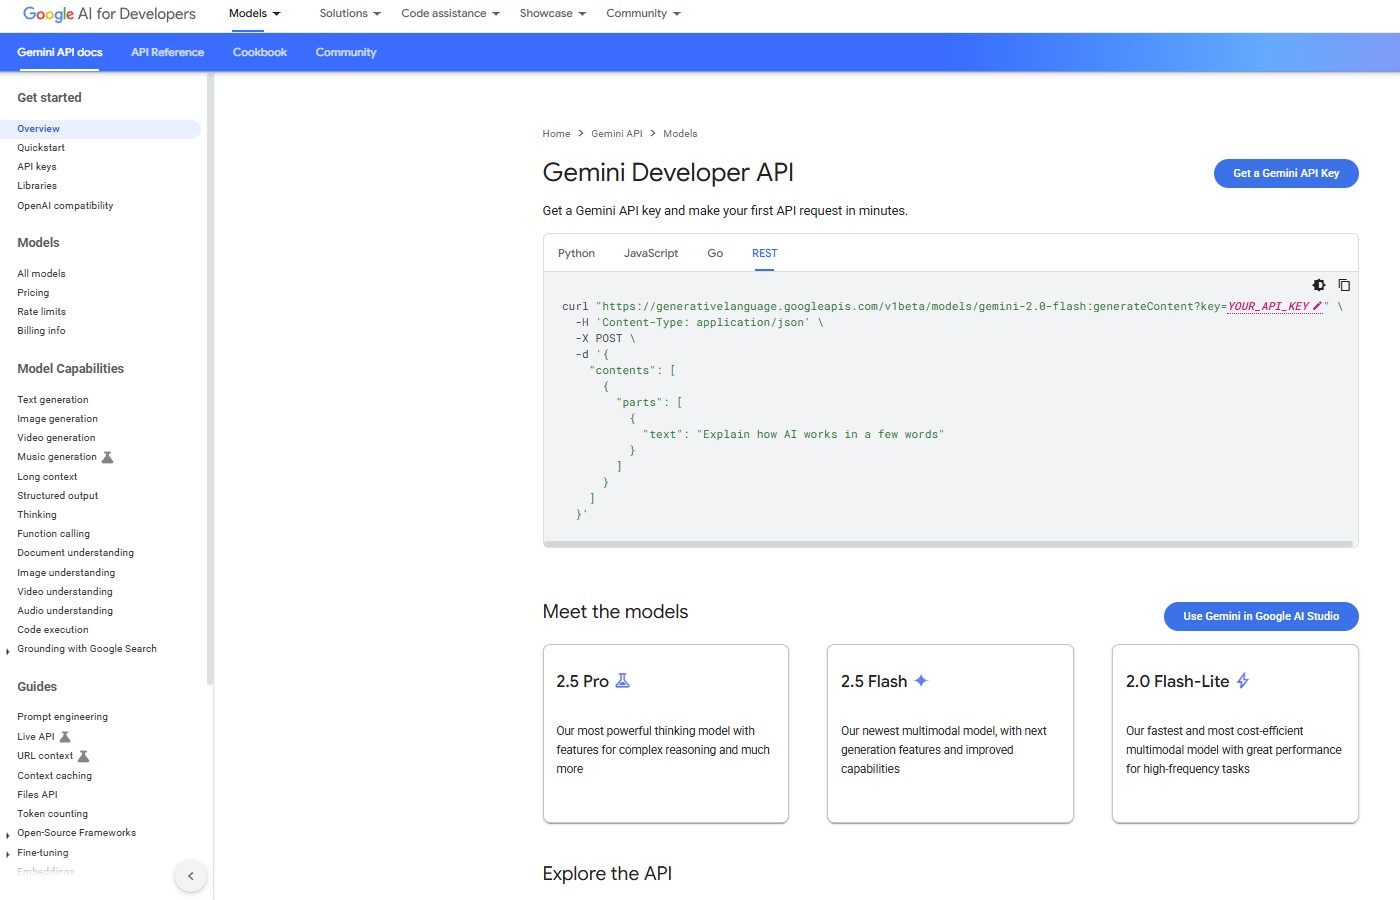Open Document understanding sidebar link
Screen dimensions: 1400x900
tap(75, 553)
